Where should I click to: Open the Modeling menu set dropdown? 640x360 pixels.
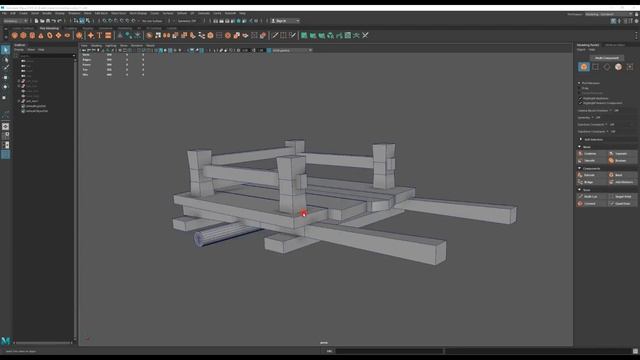tap(16, 21)
